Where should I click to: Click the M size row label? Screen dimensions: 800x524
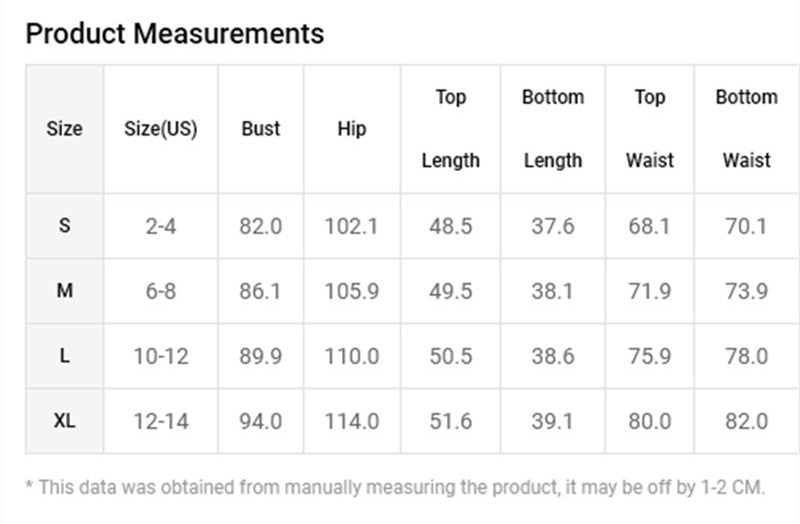click(64, 291)
